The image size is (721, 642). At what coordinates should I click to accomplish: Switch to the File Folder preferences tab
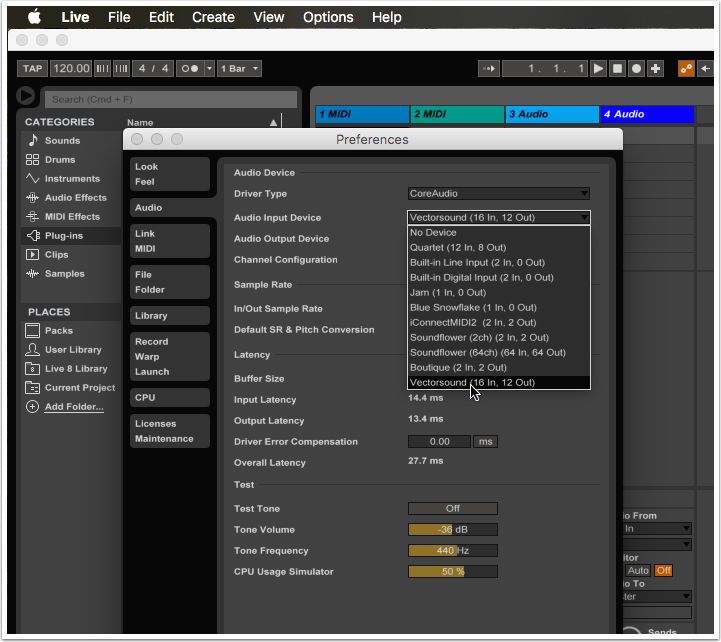170,282
